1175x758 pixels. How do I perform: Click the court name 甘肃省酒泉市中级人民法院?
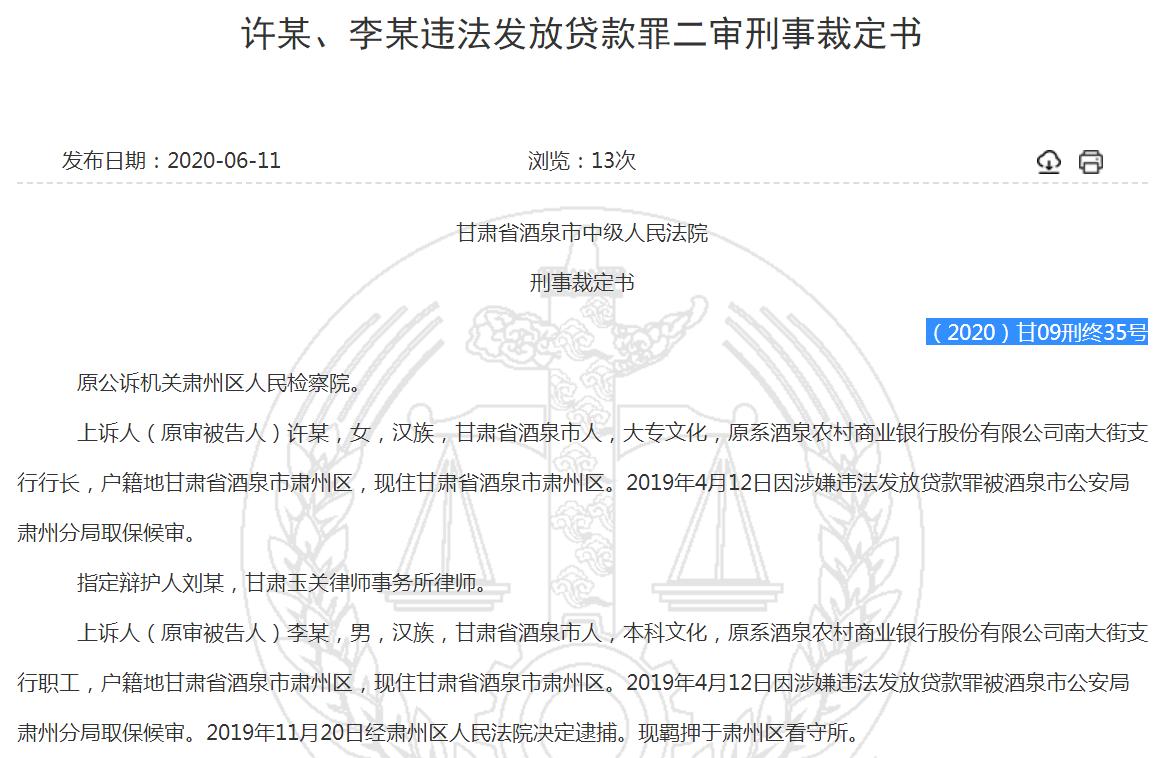point(582,233)
